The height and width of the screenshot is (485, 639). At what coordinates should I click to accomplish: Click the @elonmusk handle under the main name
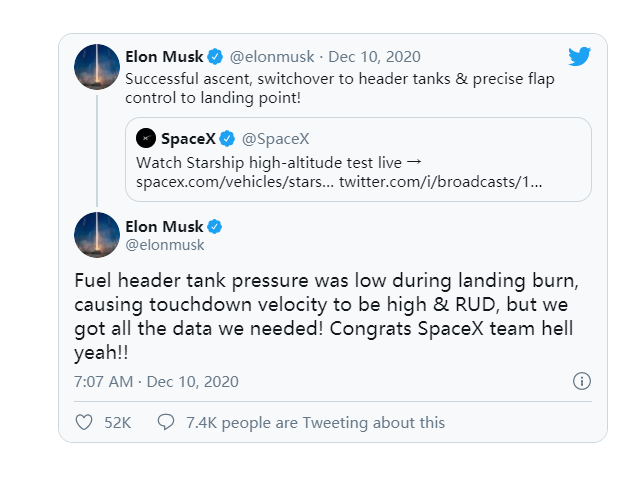click(165, 245)
